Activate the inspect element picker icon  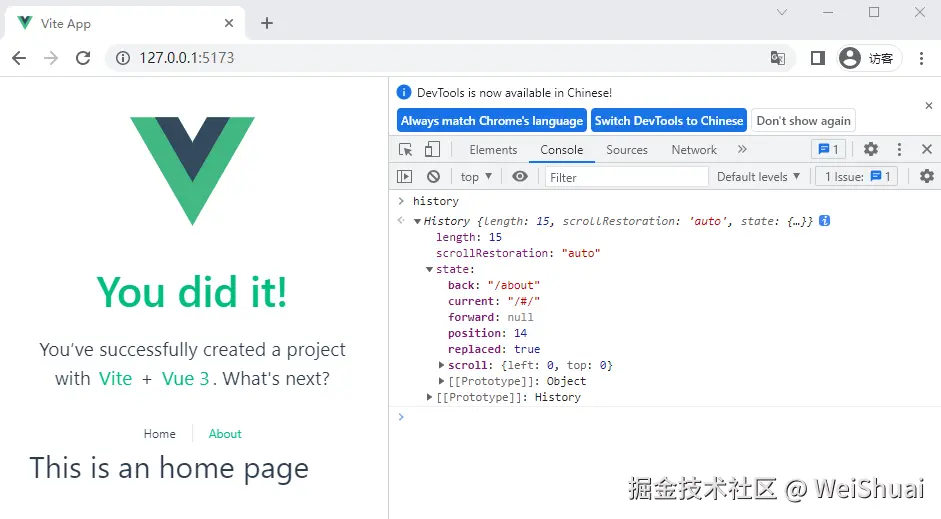406,149
